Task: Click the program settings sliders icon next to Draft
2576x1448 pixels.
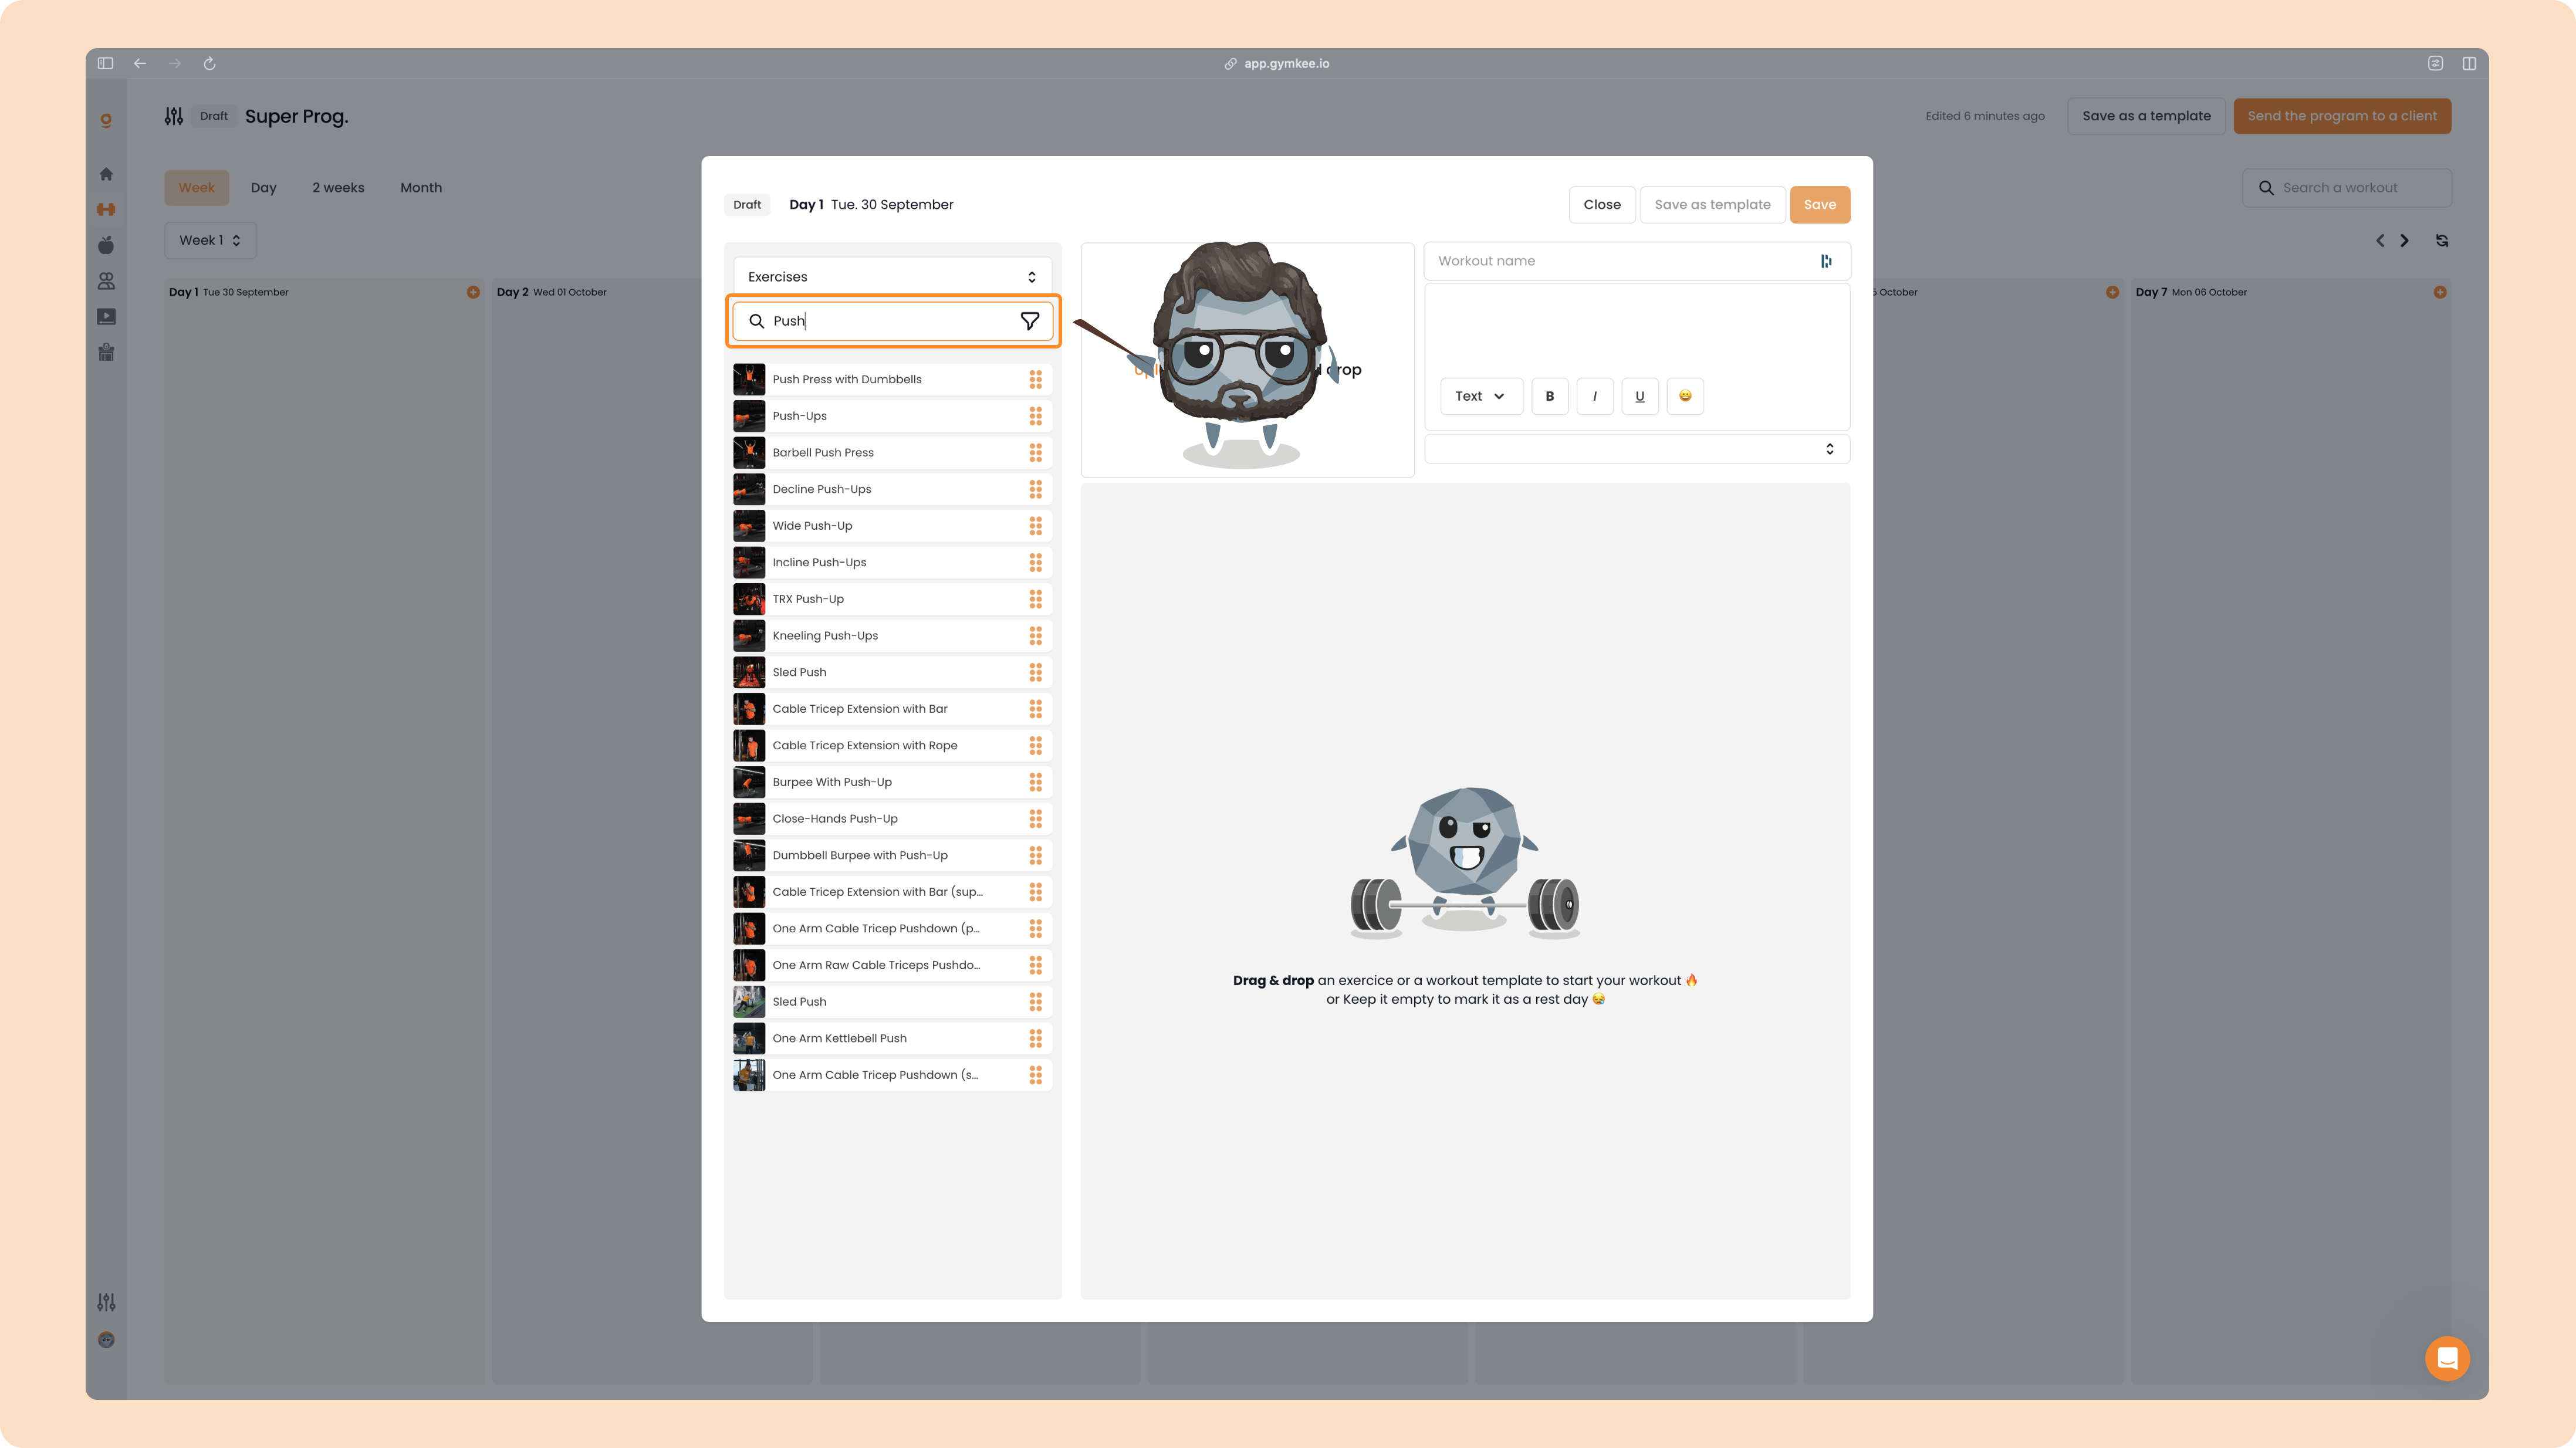Action: pyautogui.click(x=174, y=116)
